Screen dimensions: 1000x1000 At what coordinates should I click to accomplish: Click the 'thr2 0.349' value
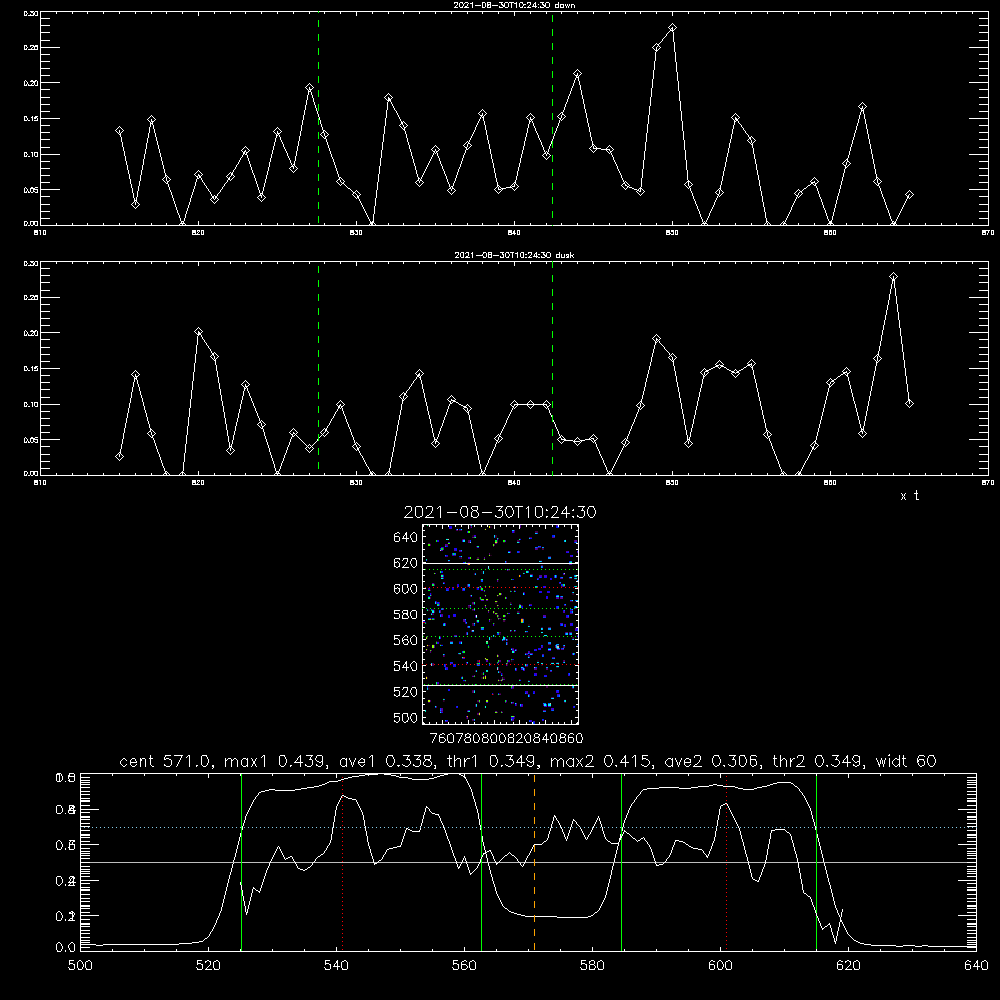(x=818, y=761)
